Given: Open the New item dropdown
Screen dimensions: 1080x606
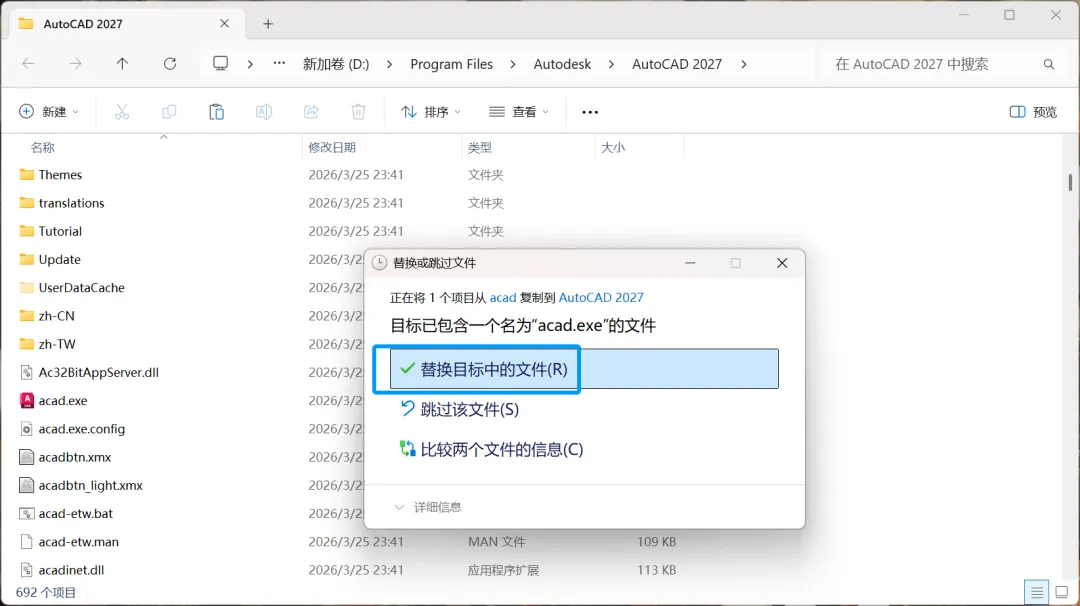Looking at the screenshot, I should tap(49, 112).
